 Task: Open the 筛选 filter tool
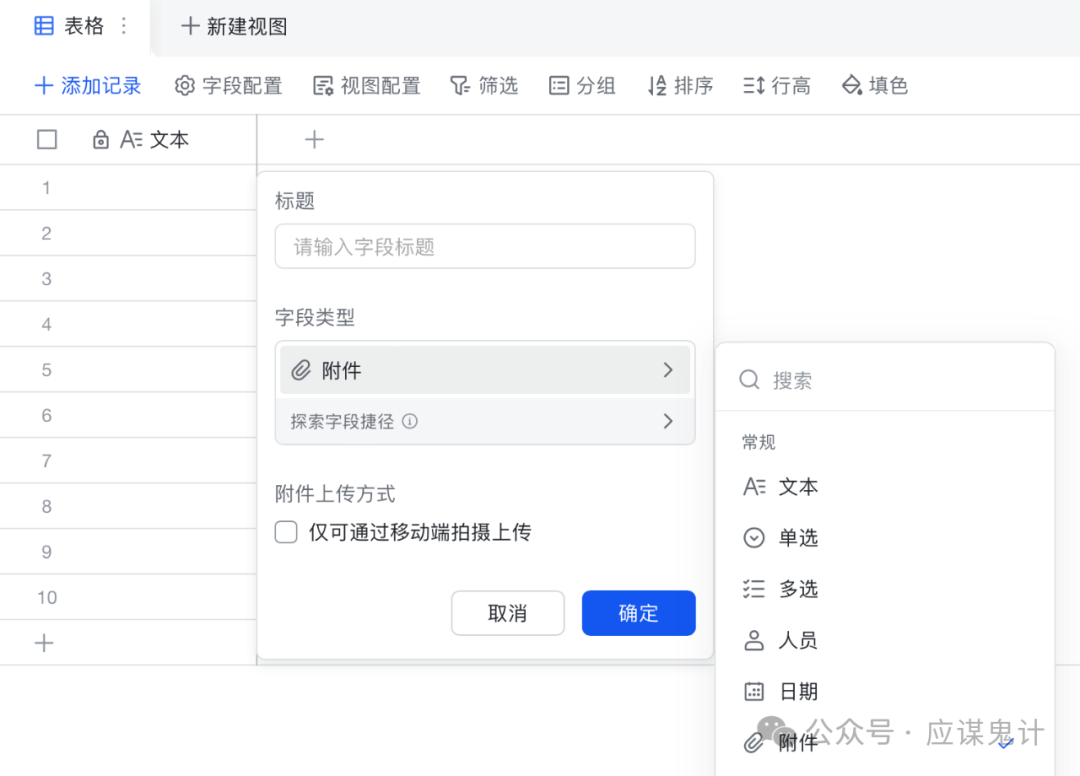click(x=484, y=86)
